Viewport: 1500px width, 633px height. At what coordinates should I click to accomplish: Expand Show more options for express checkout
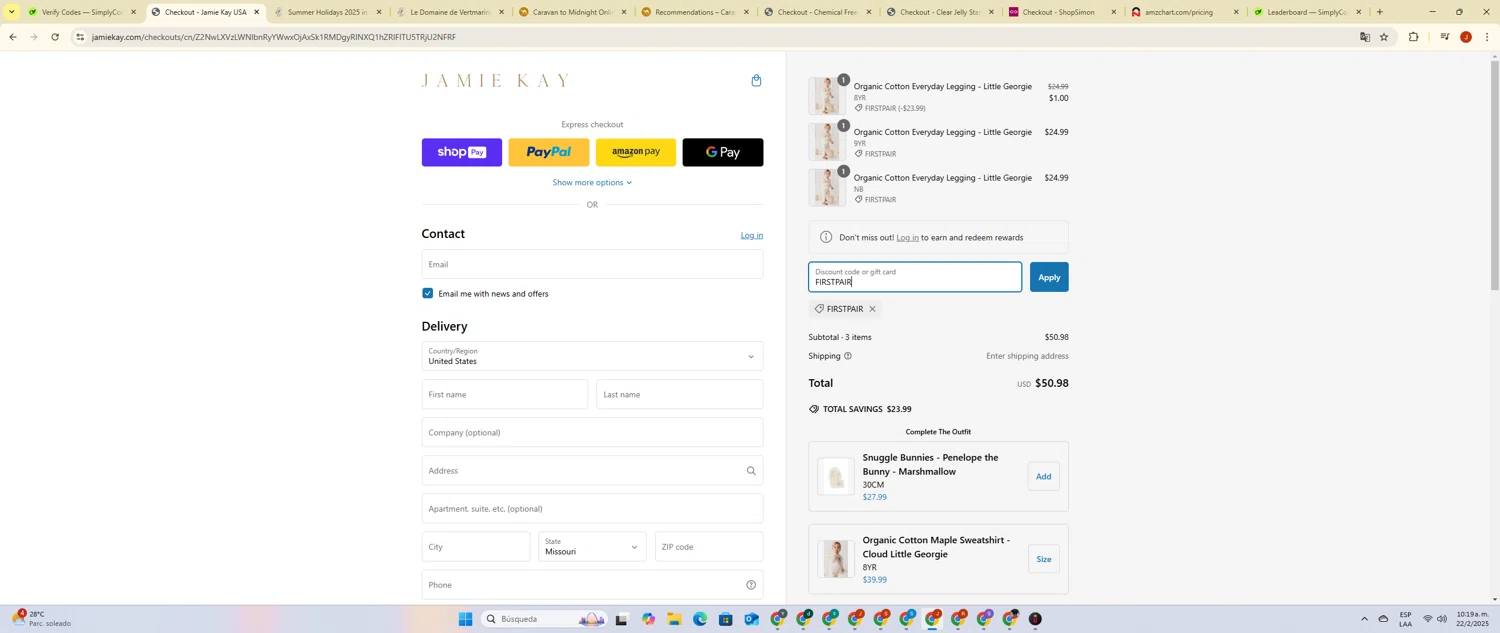click(x=592, y=183)
